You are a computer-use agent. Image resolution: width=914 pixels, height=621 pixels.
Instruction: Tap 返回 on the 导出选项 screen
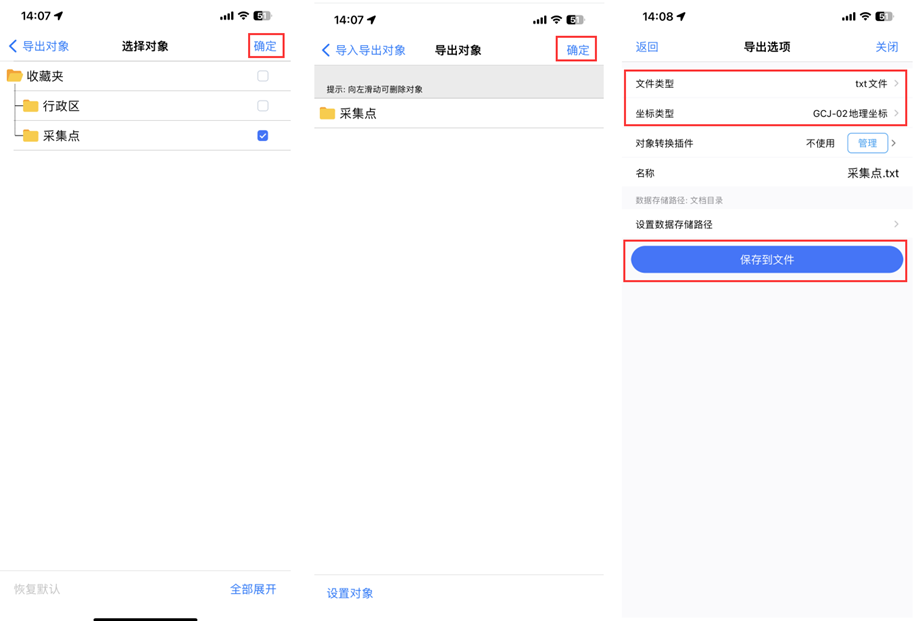click(x=645, y=48)
